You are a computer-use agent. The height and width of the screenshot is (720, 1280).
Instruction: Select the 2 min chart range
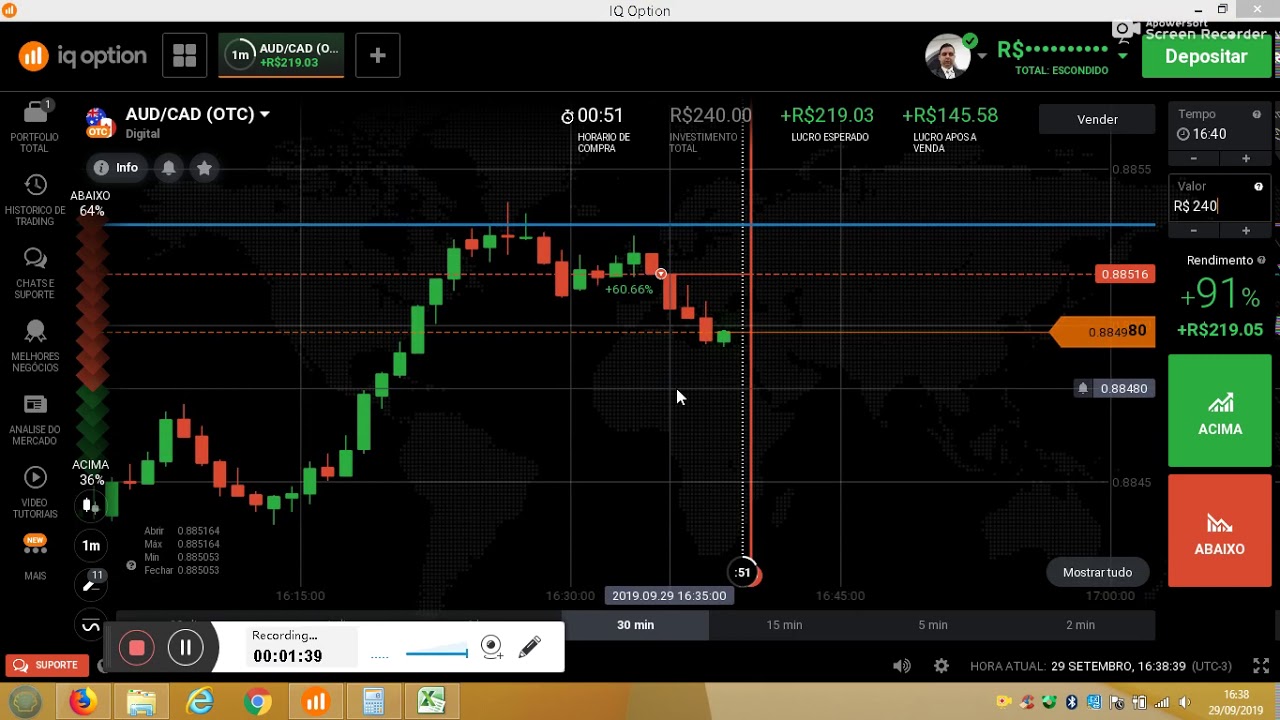pyautogui.click(x=1080, y=625)
